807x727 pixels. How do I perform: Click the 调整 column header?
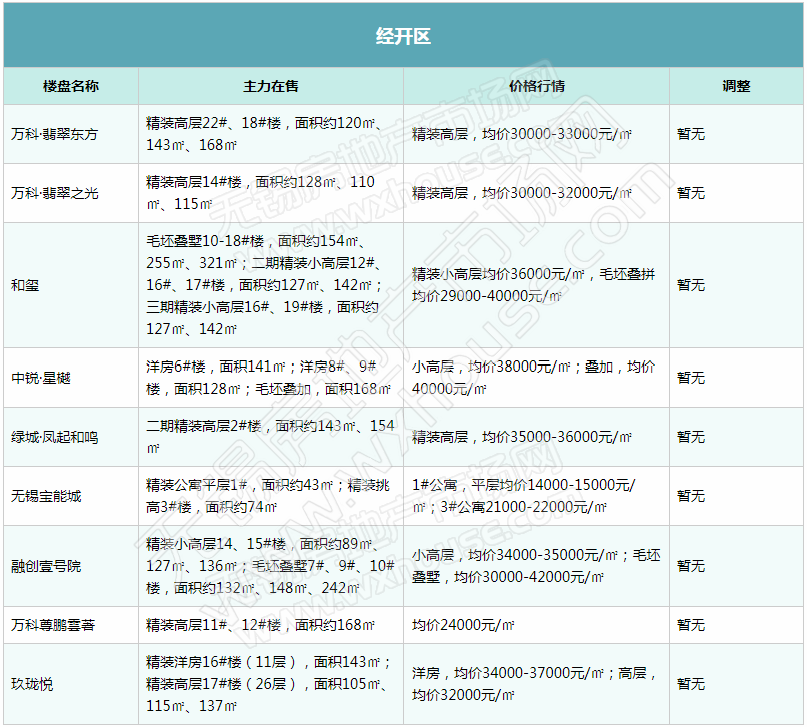pyautogui.click(x=736, y=86)
